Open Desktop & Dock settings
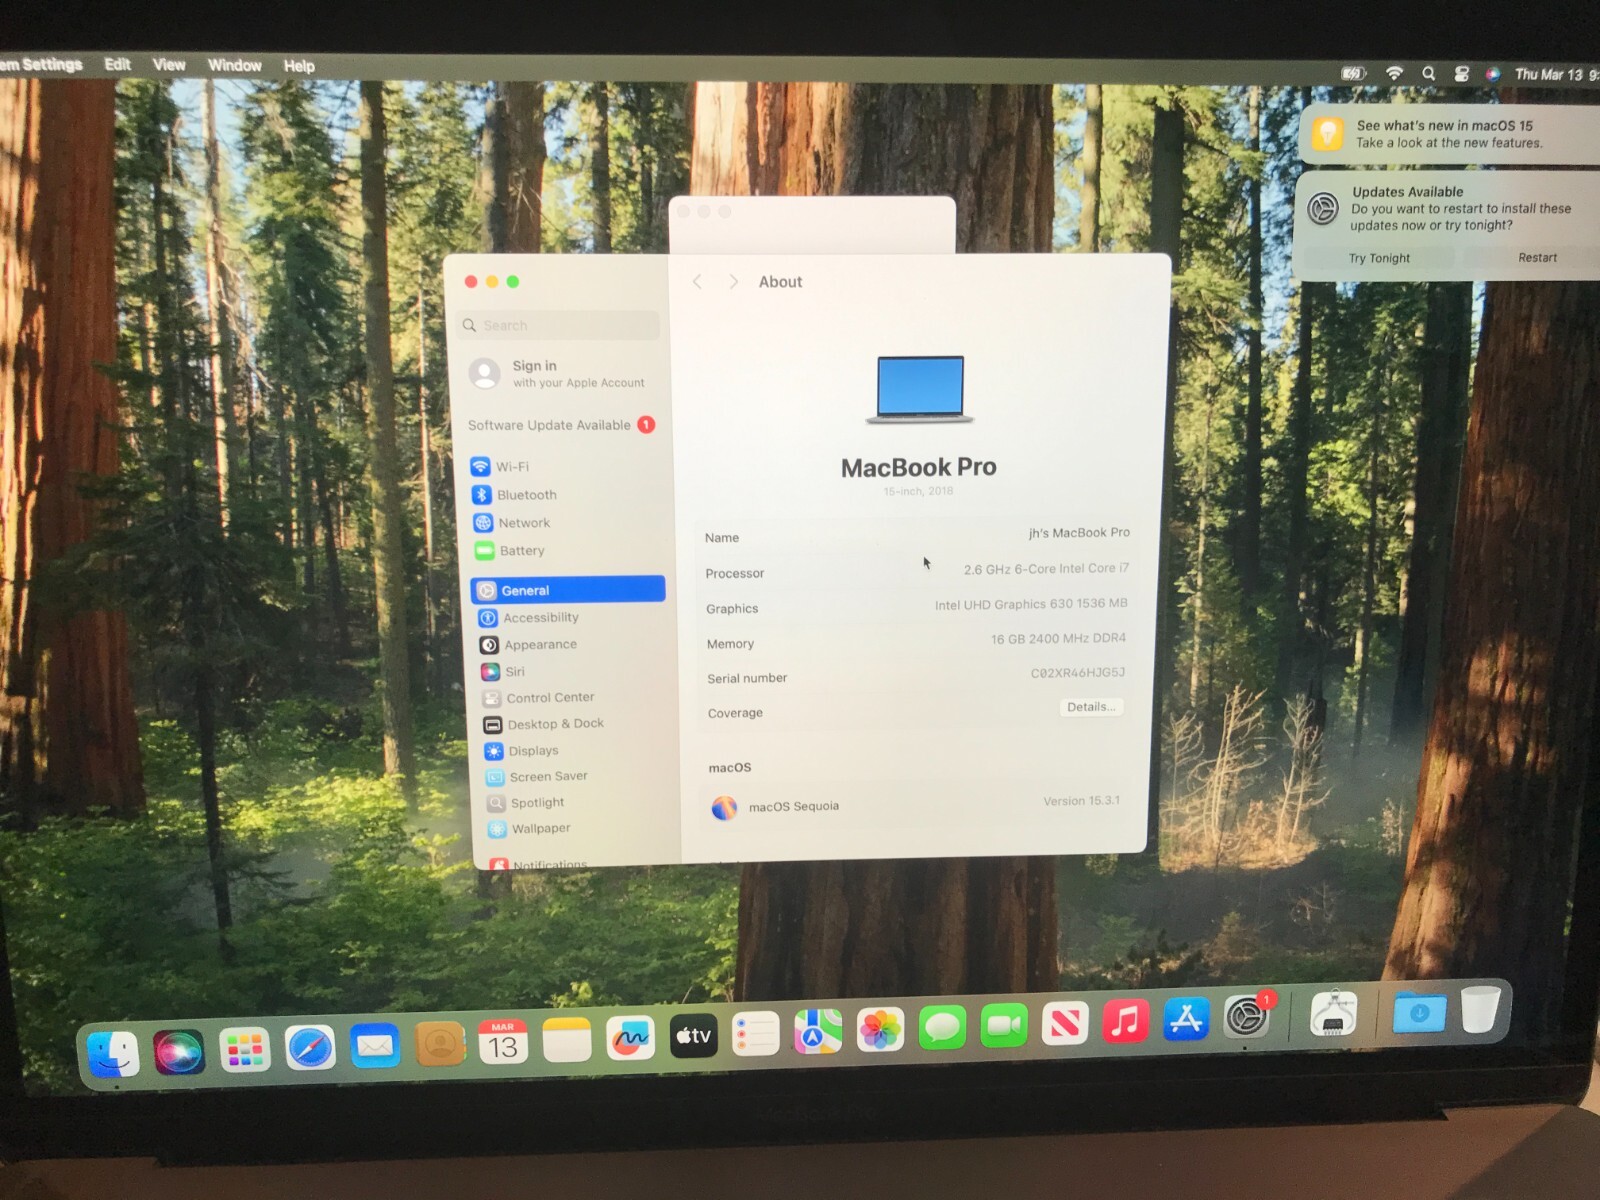The height and width of the screenshot is (1200, 1600). point(554,724)
